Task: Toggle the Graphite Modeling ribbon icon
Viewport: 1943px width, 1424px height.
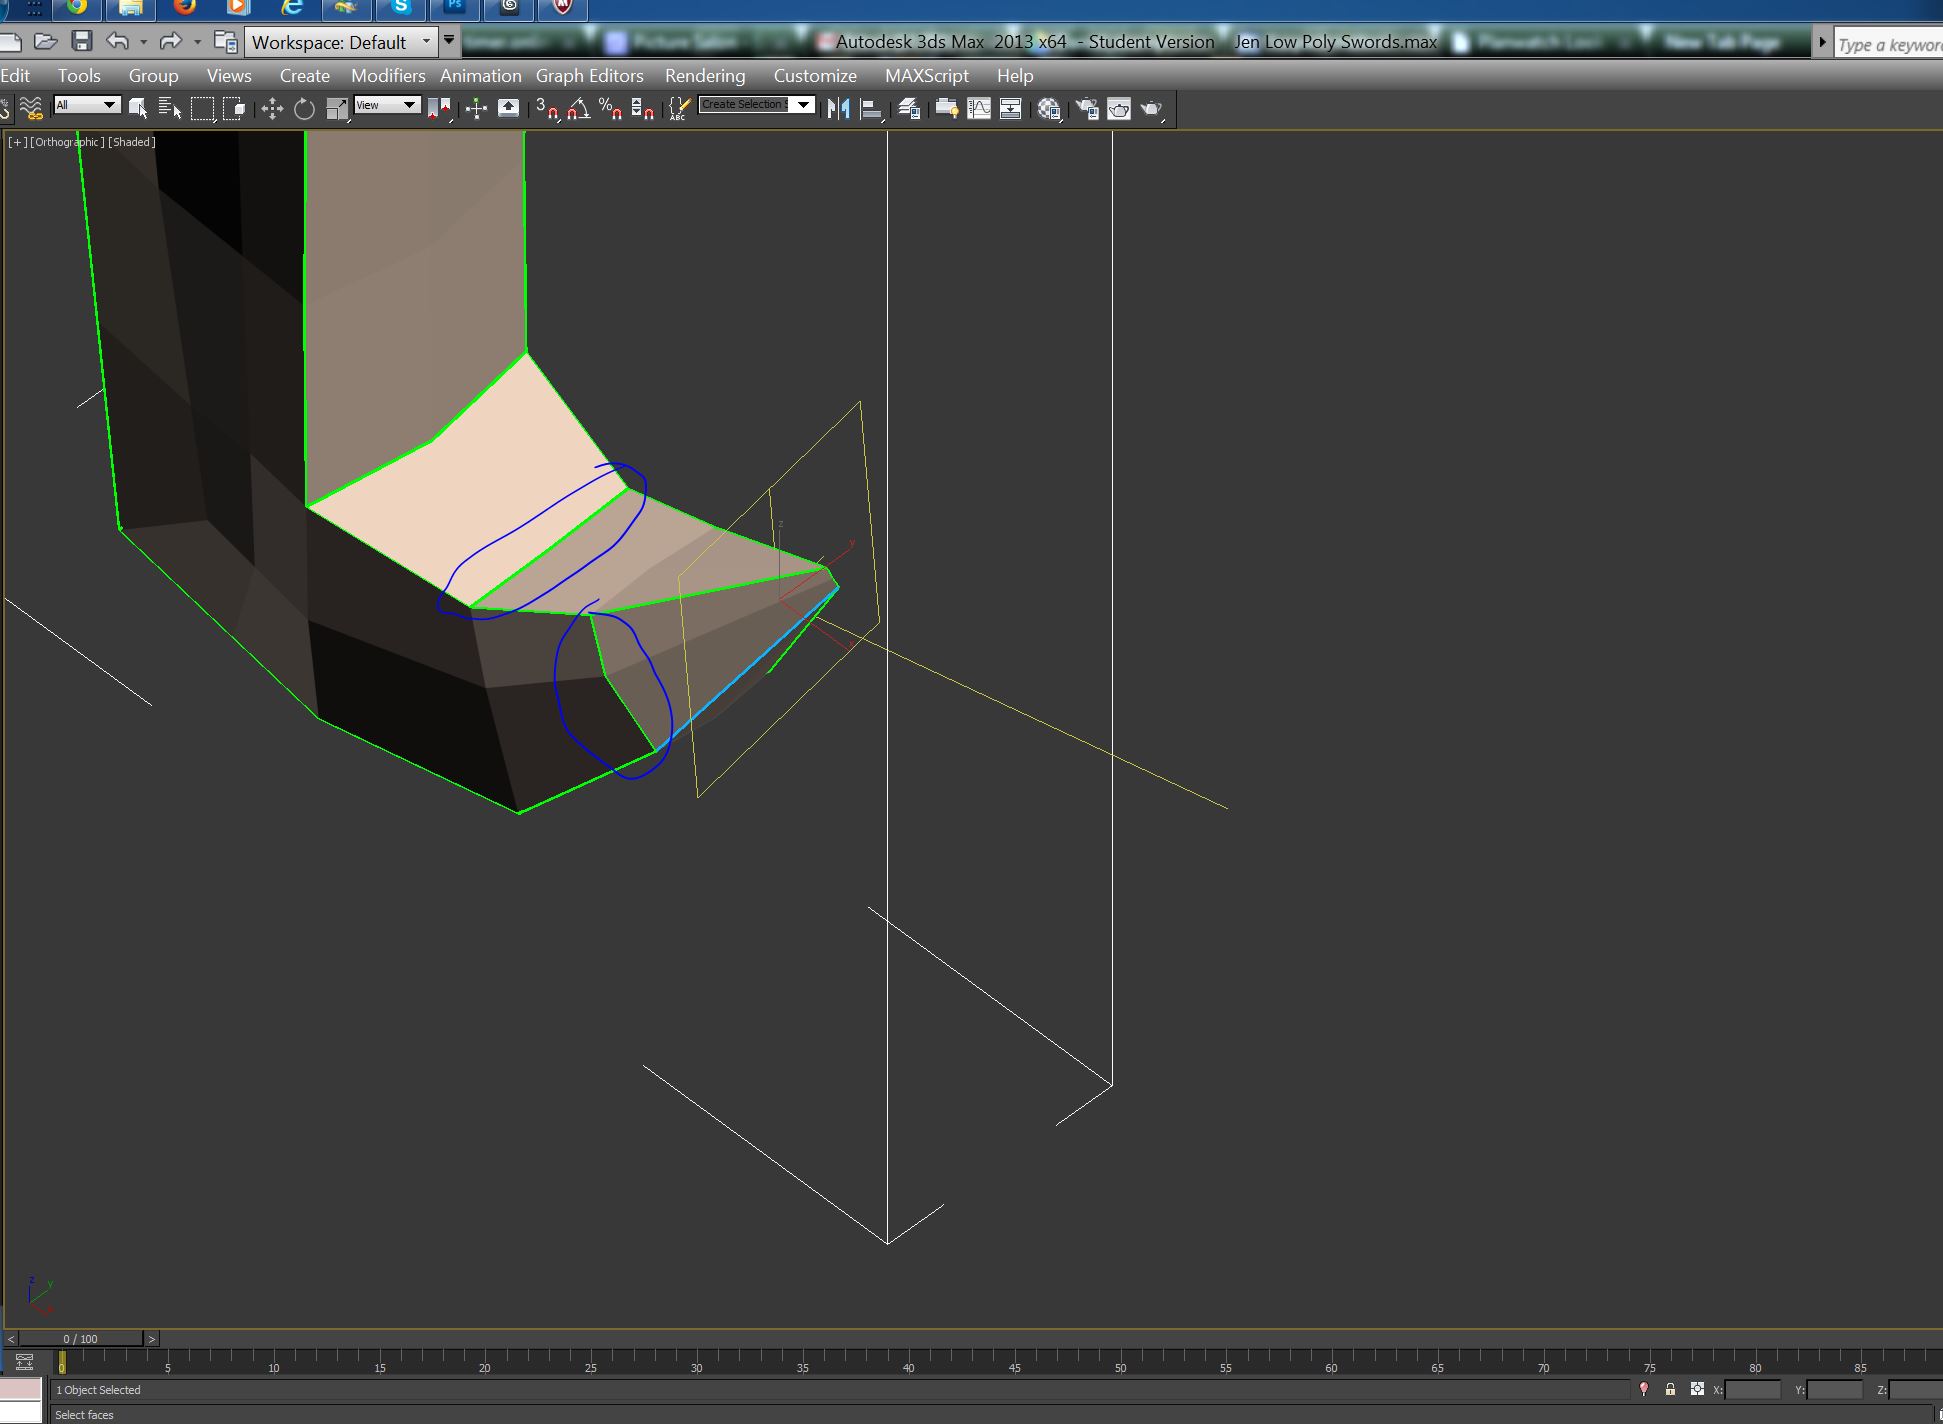Action: tap(946, 108)
